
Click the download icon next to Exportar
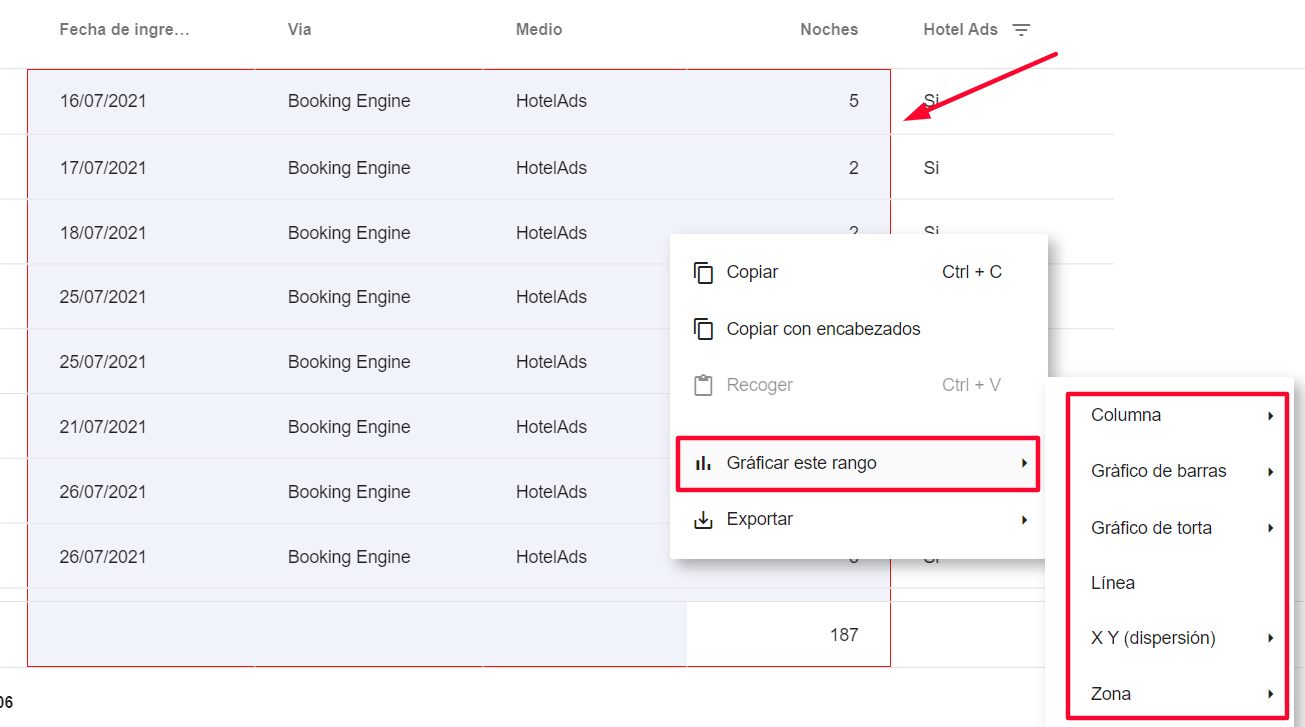[x=704, y=520]
